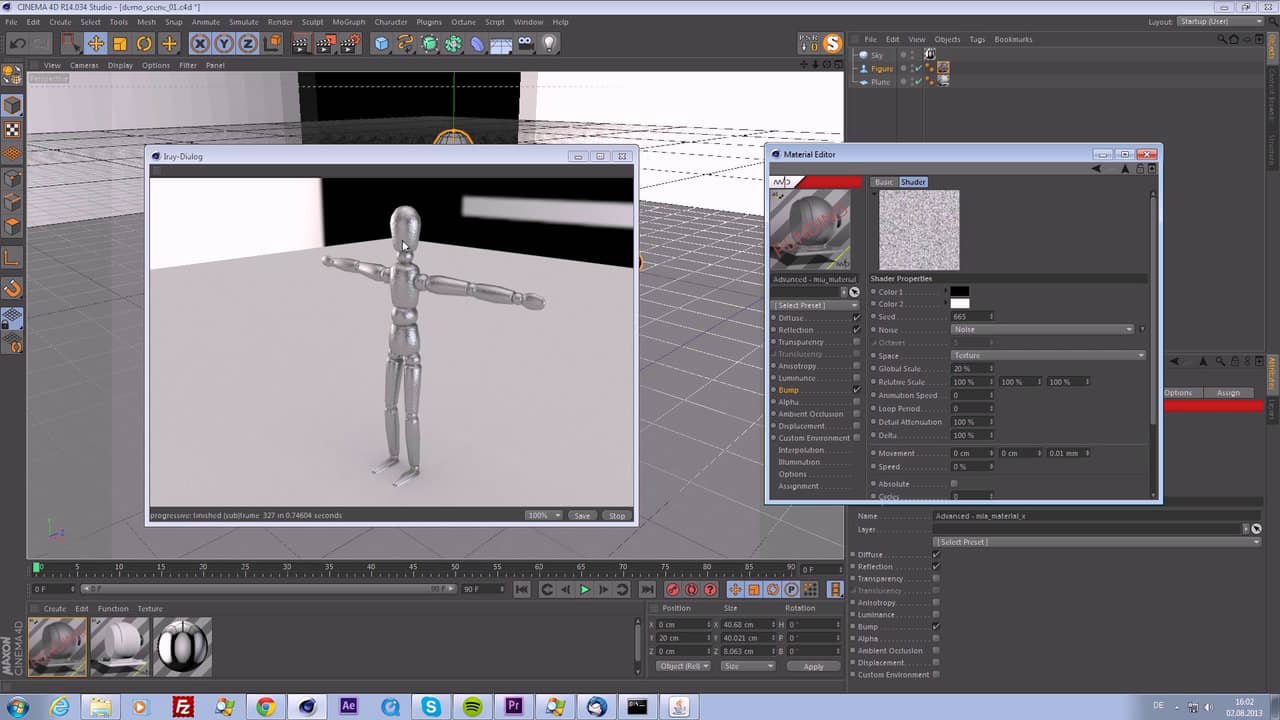Open Select Preset dropdown in Attributes panel
This screenshot has width=1280, height=720.
(x=1097, y=542)
